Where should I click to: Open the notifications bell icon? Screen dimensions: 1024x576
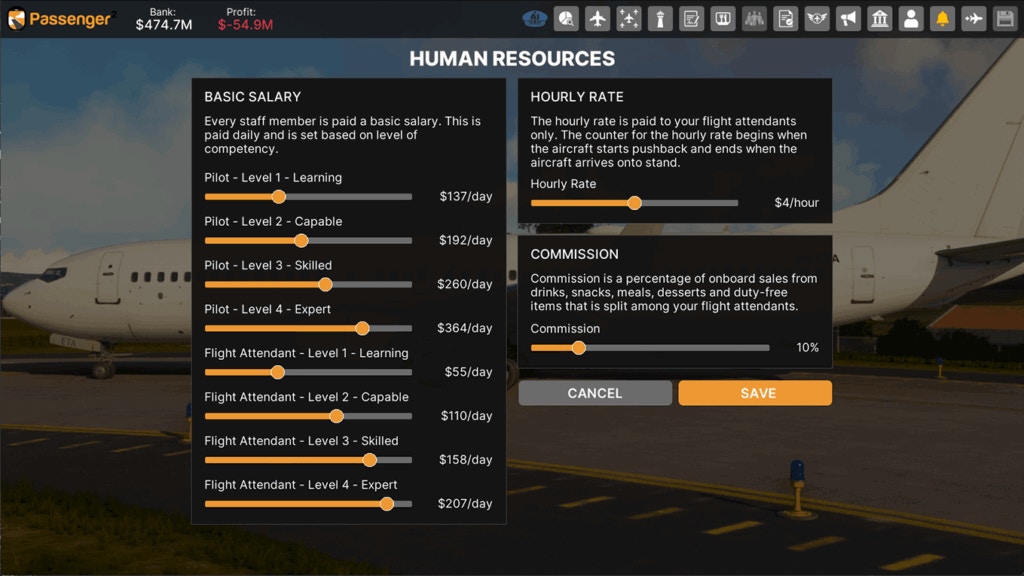coord(942,18)
